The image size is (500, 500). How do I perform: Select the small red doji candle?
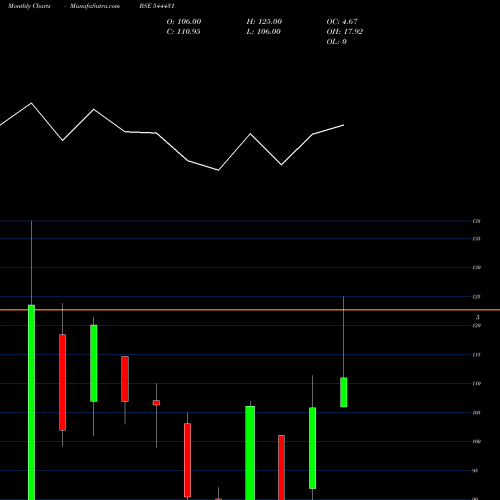point(156,403)
